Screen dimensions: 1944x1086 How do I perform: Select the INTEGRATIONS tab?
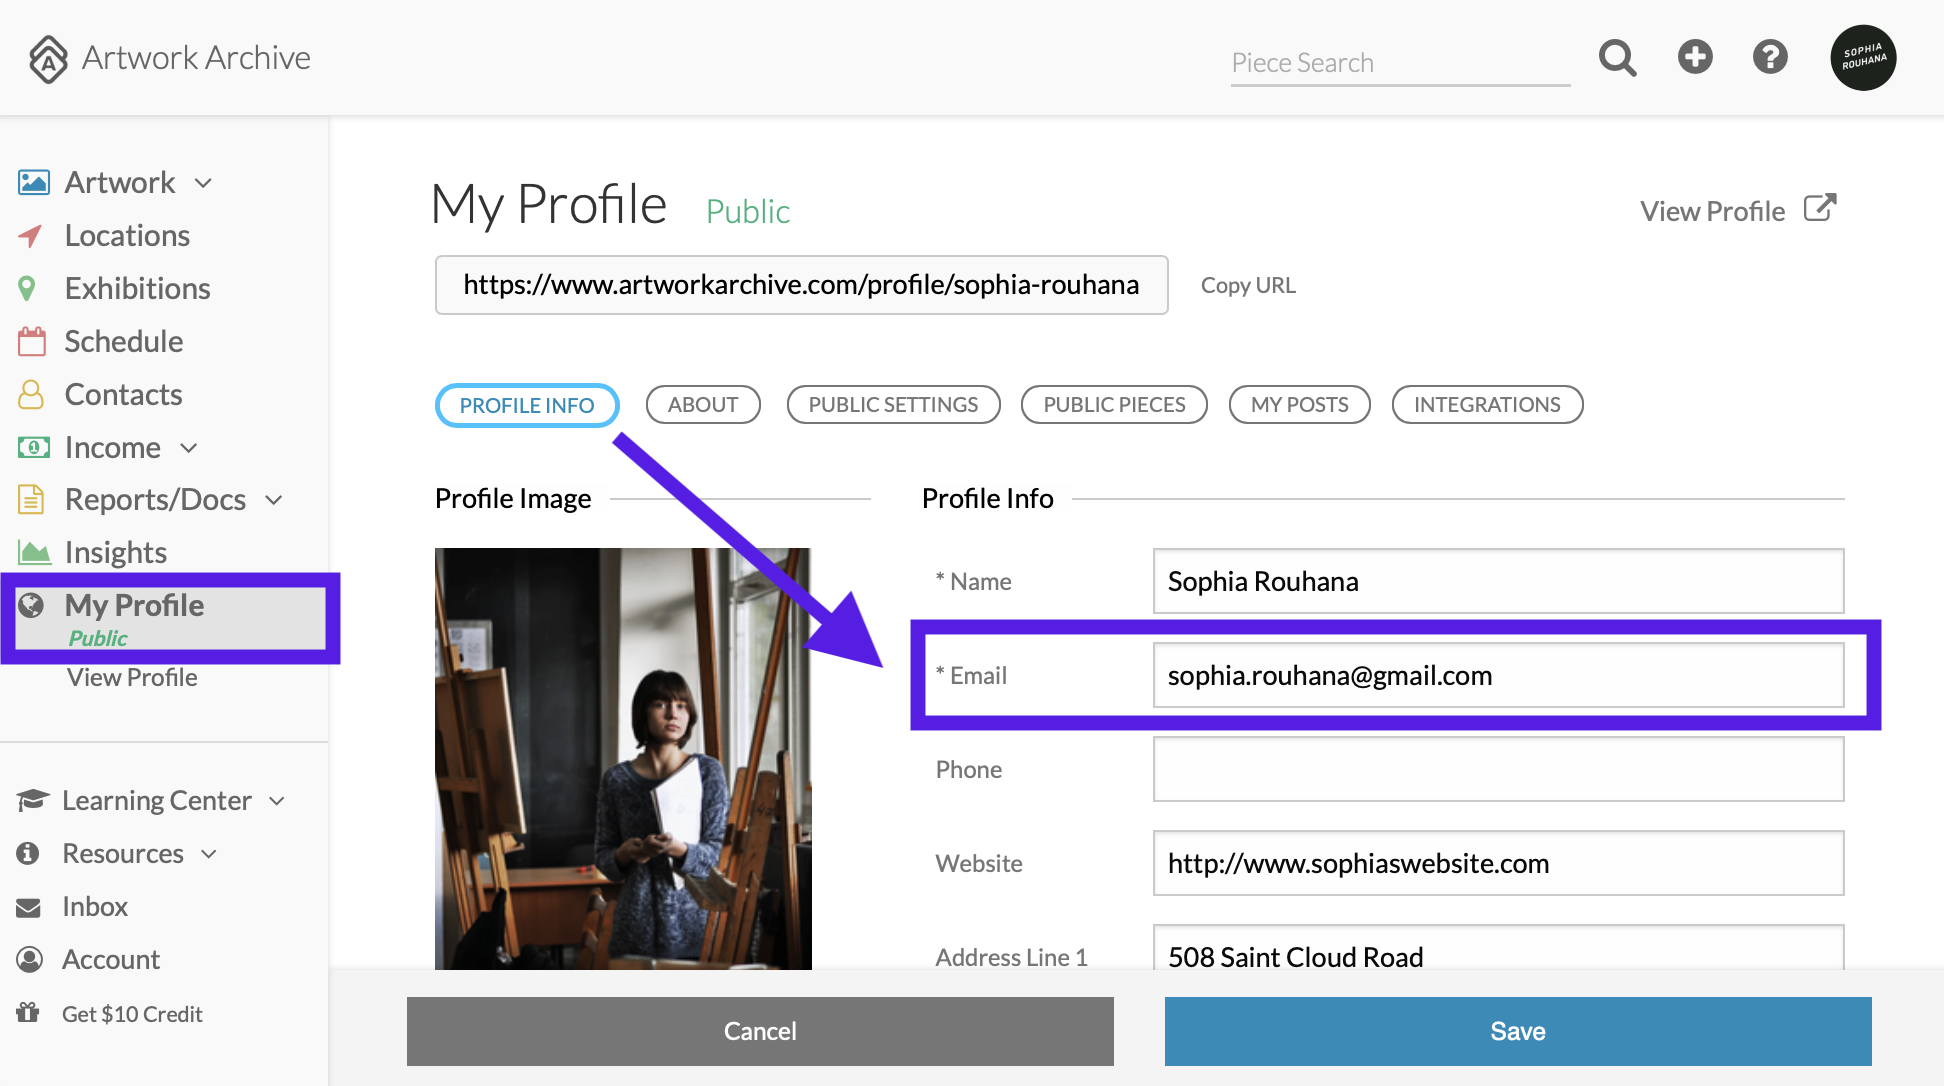[x=1487, y=405]
